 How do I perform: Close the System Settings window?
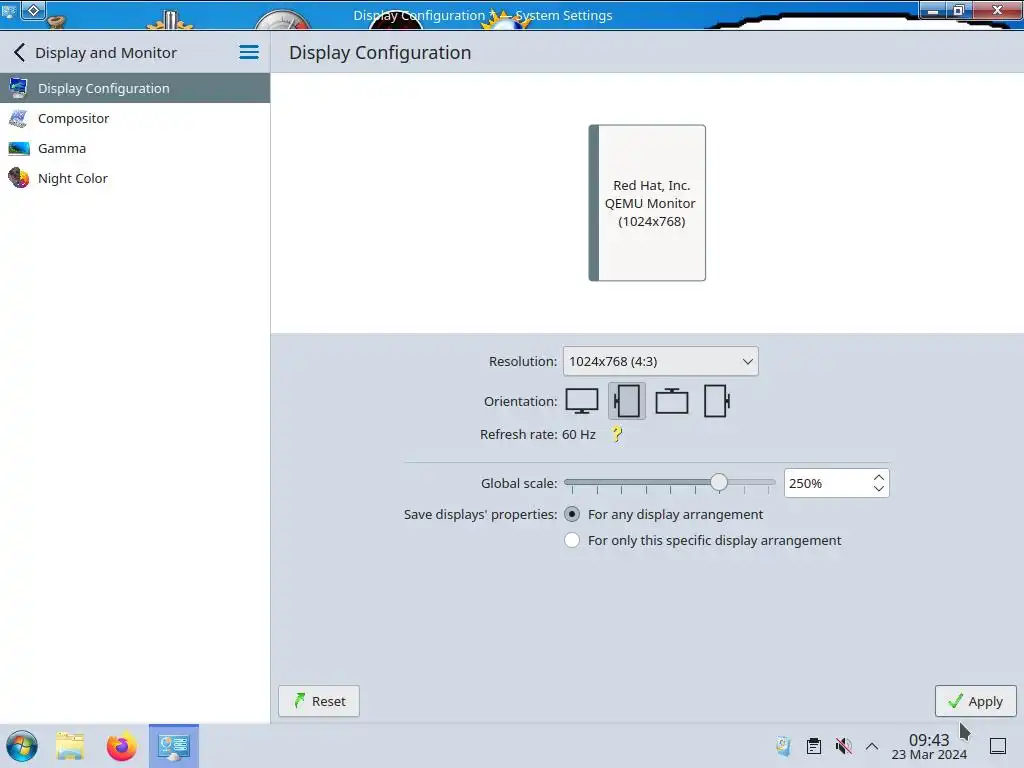[x=997, y=10]
